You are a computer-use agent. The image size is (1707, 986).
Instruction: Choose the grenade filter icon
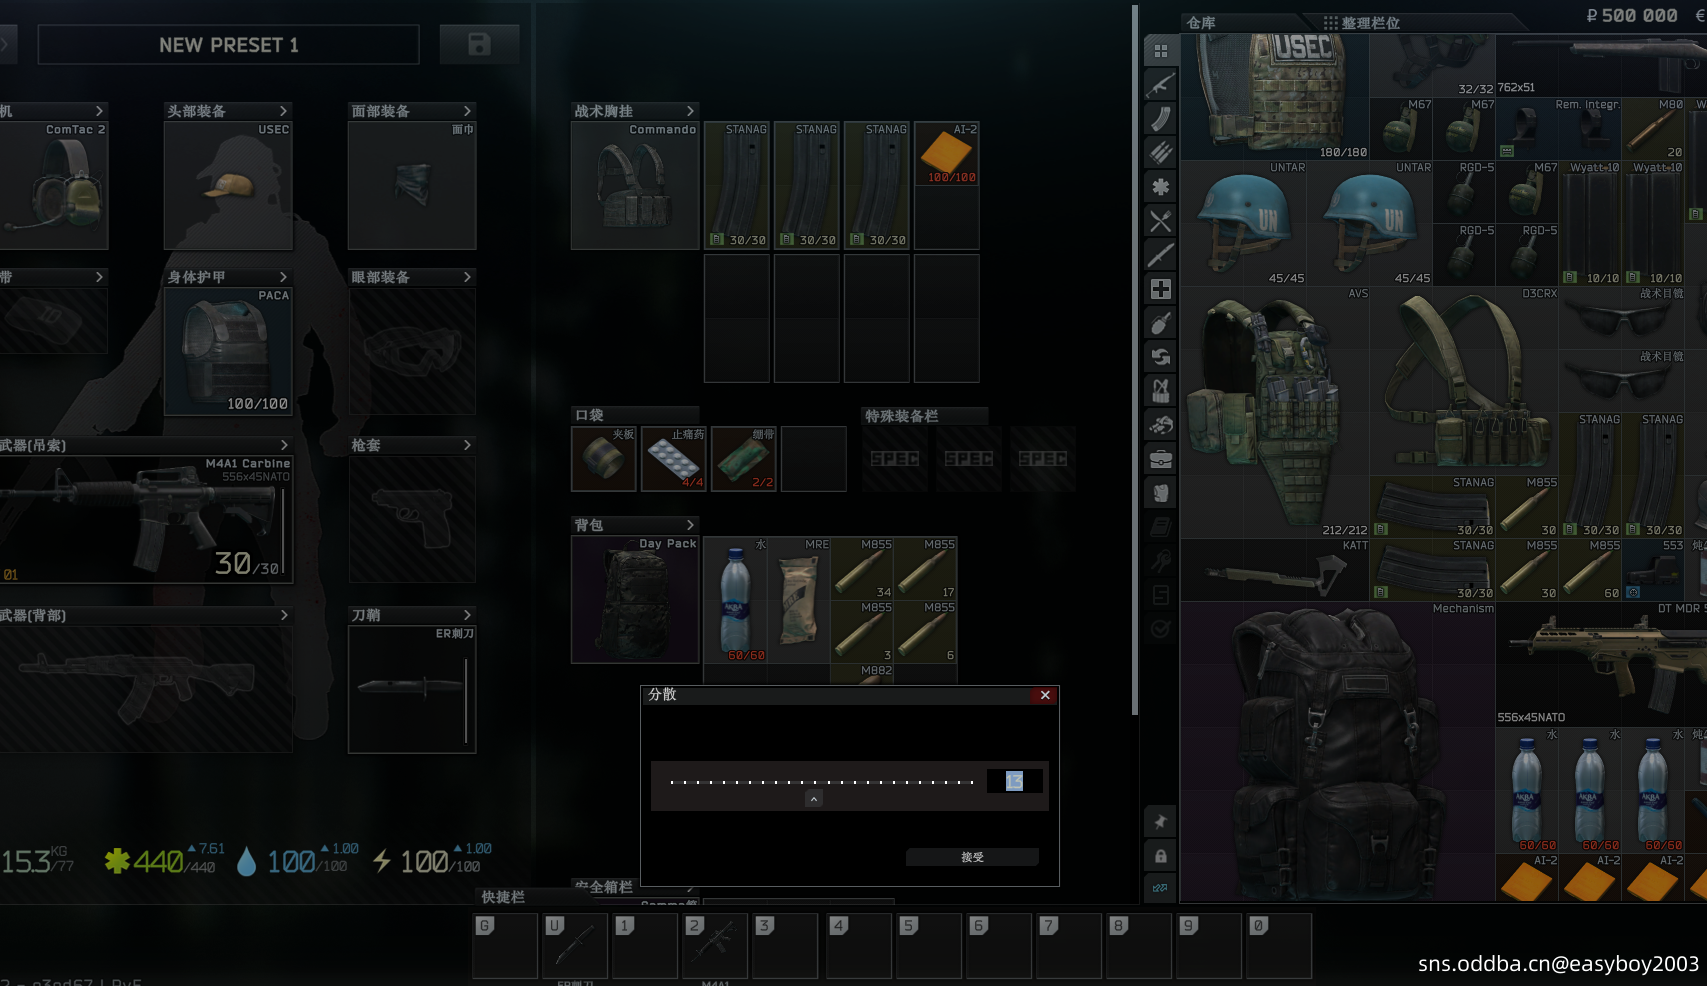pos(1160,323)
